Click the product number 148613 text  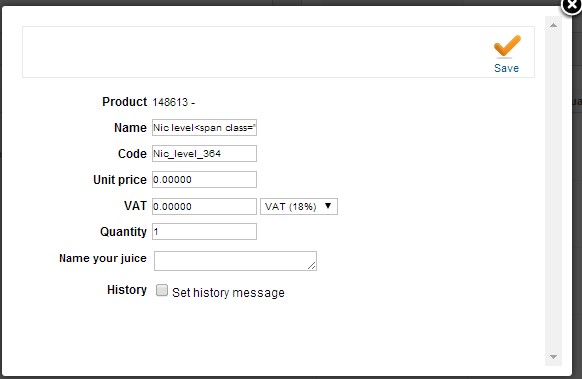[170, 102]
